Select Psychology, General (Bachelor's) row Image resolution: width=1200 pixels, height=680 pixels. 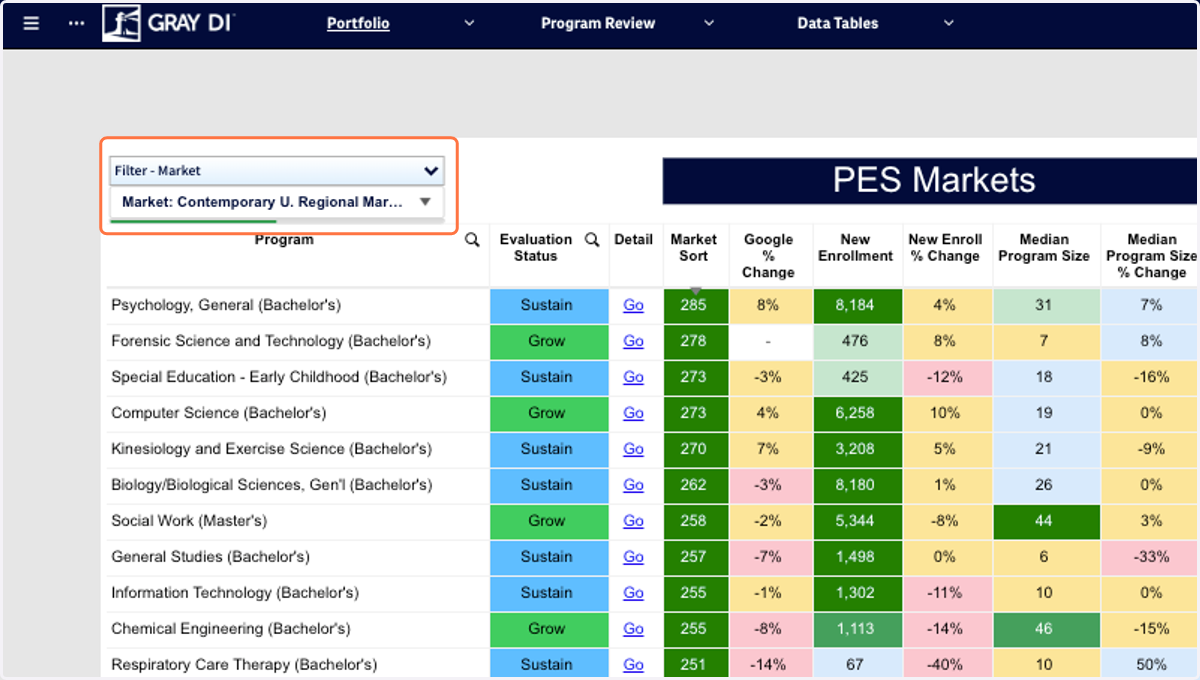pos(226,305)
